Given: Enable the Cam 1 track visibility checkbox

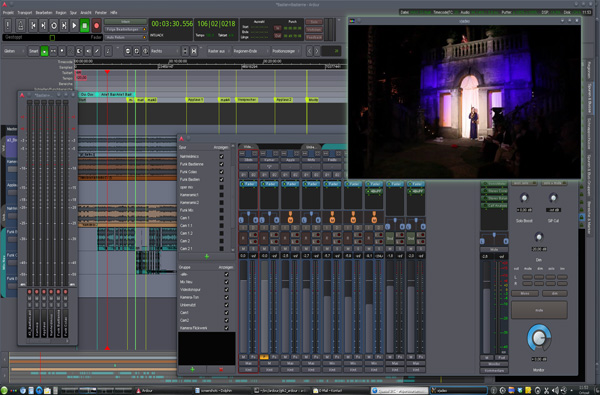Looking at the screenshot, I should click(221, 218).
